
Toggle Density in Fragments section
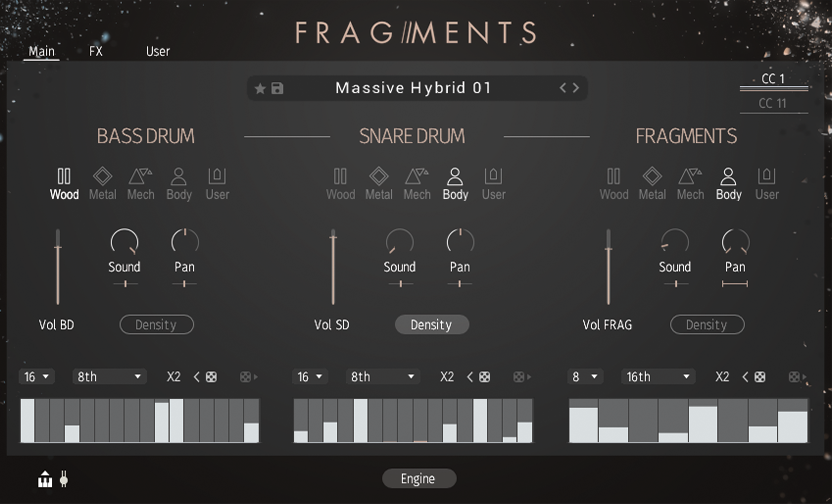(706, 325)
